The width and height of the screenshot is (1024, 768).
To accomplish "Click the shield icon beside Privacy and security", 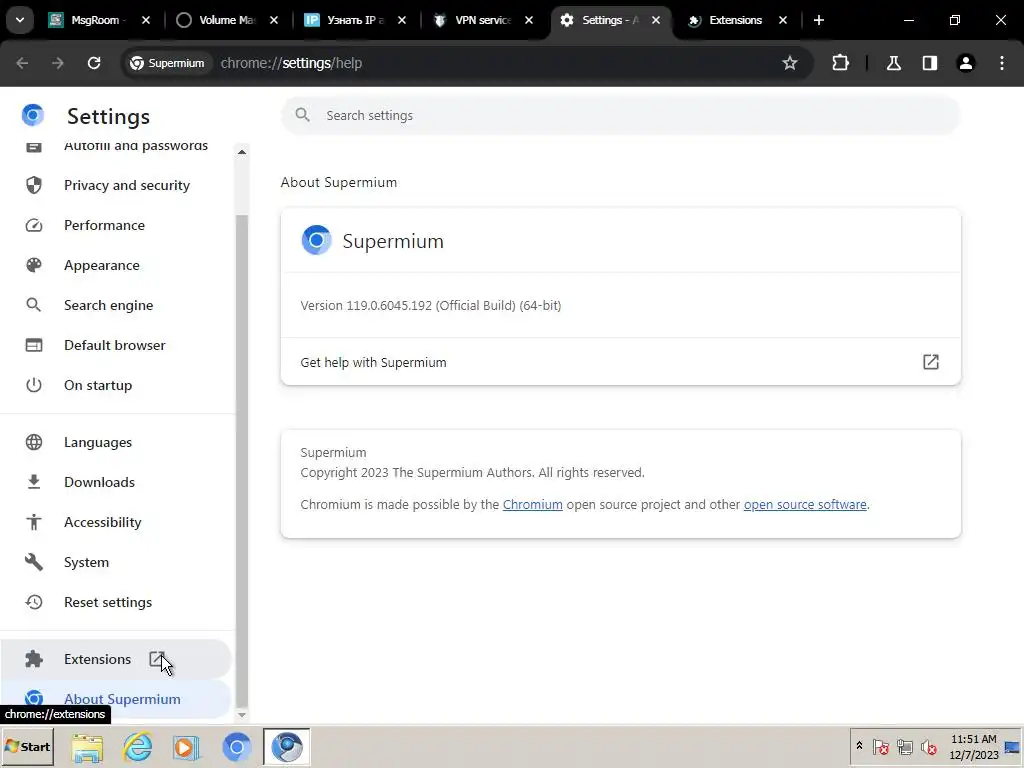I will [34, 185].
